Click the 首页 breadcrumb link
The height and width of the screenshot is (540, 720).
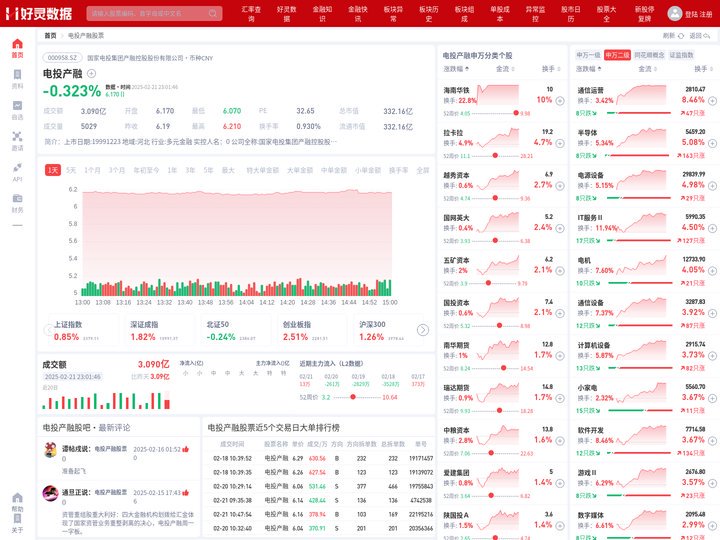pos(50,35)
